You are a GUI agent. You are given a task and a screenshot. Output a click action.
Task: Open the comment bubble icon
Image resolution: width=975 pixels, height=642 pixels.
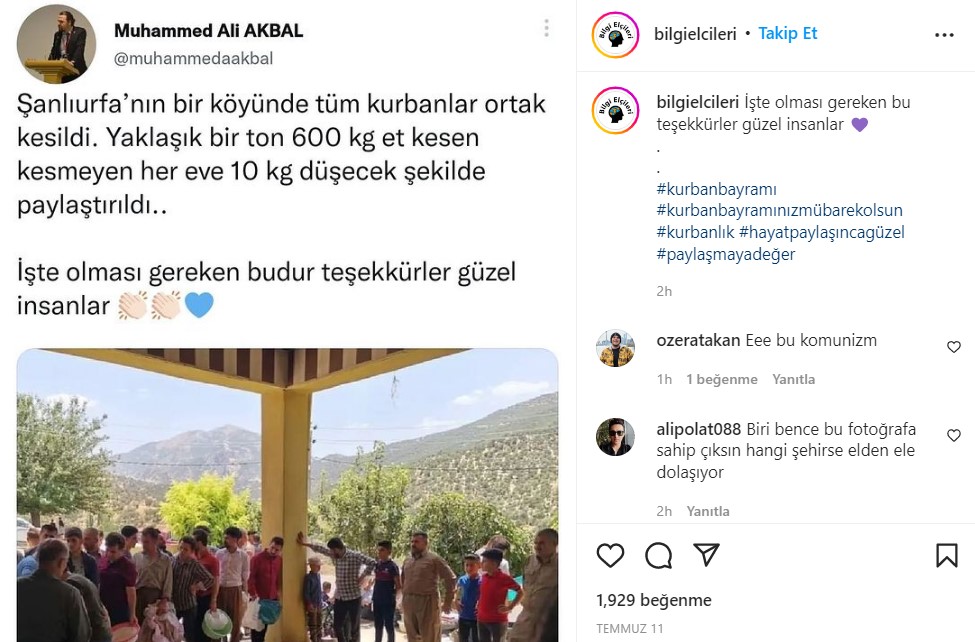(x=658, y=556)
